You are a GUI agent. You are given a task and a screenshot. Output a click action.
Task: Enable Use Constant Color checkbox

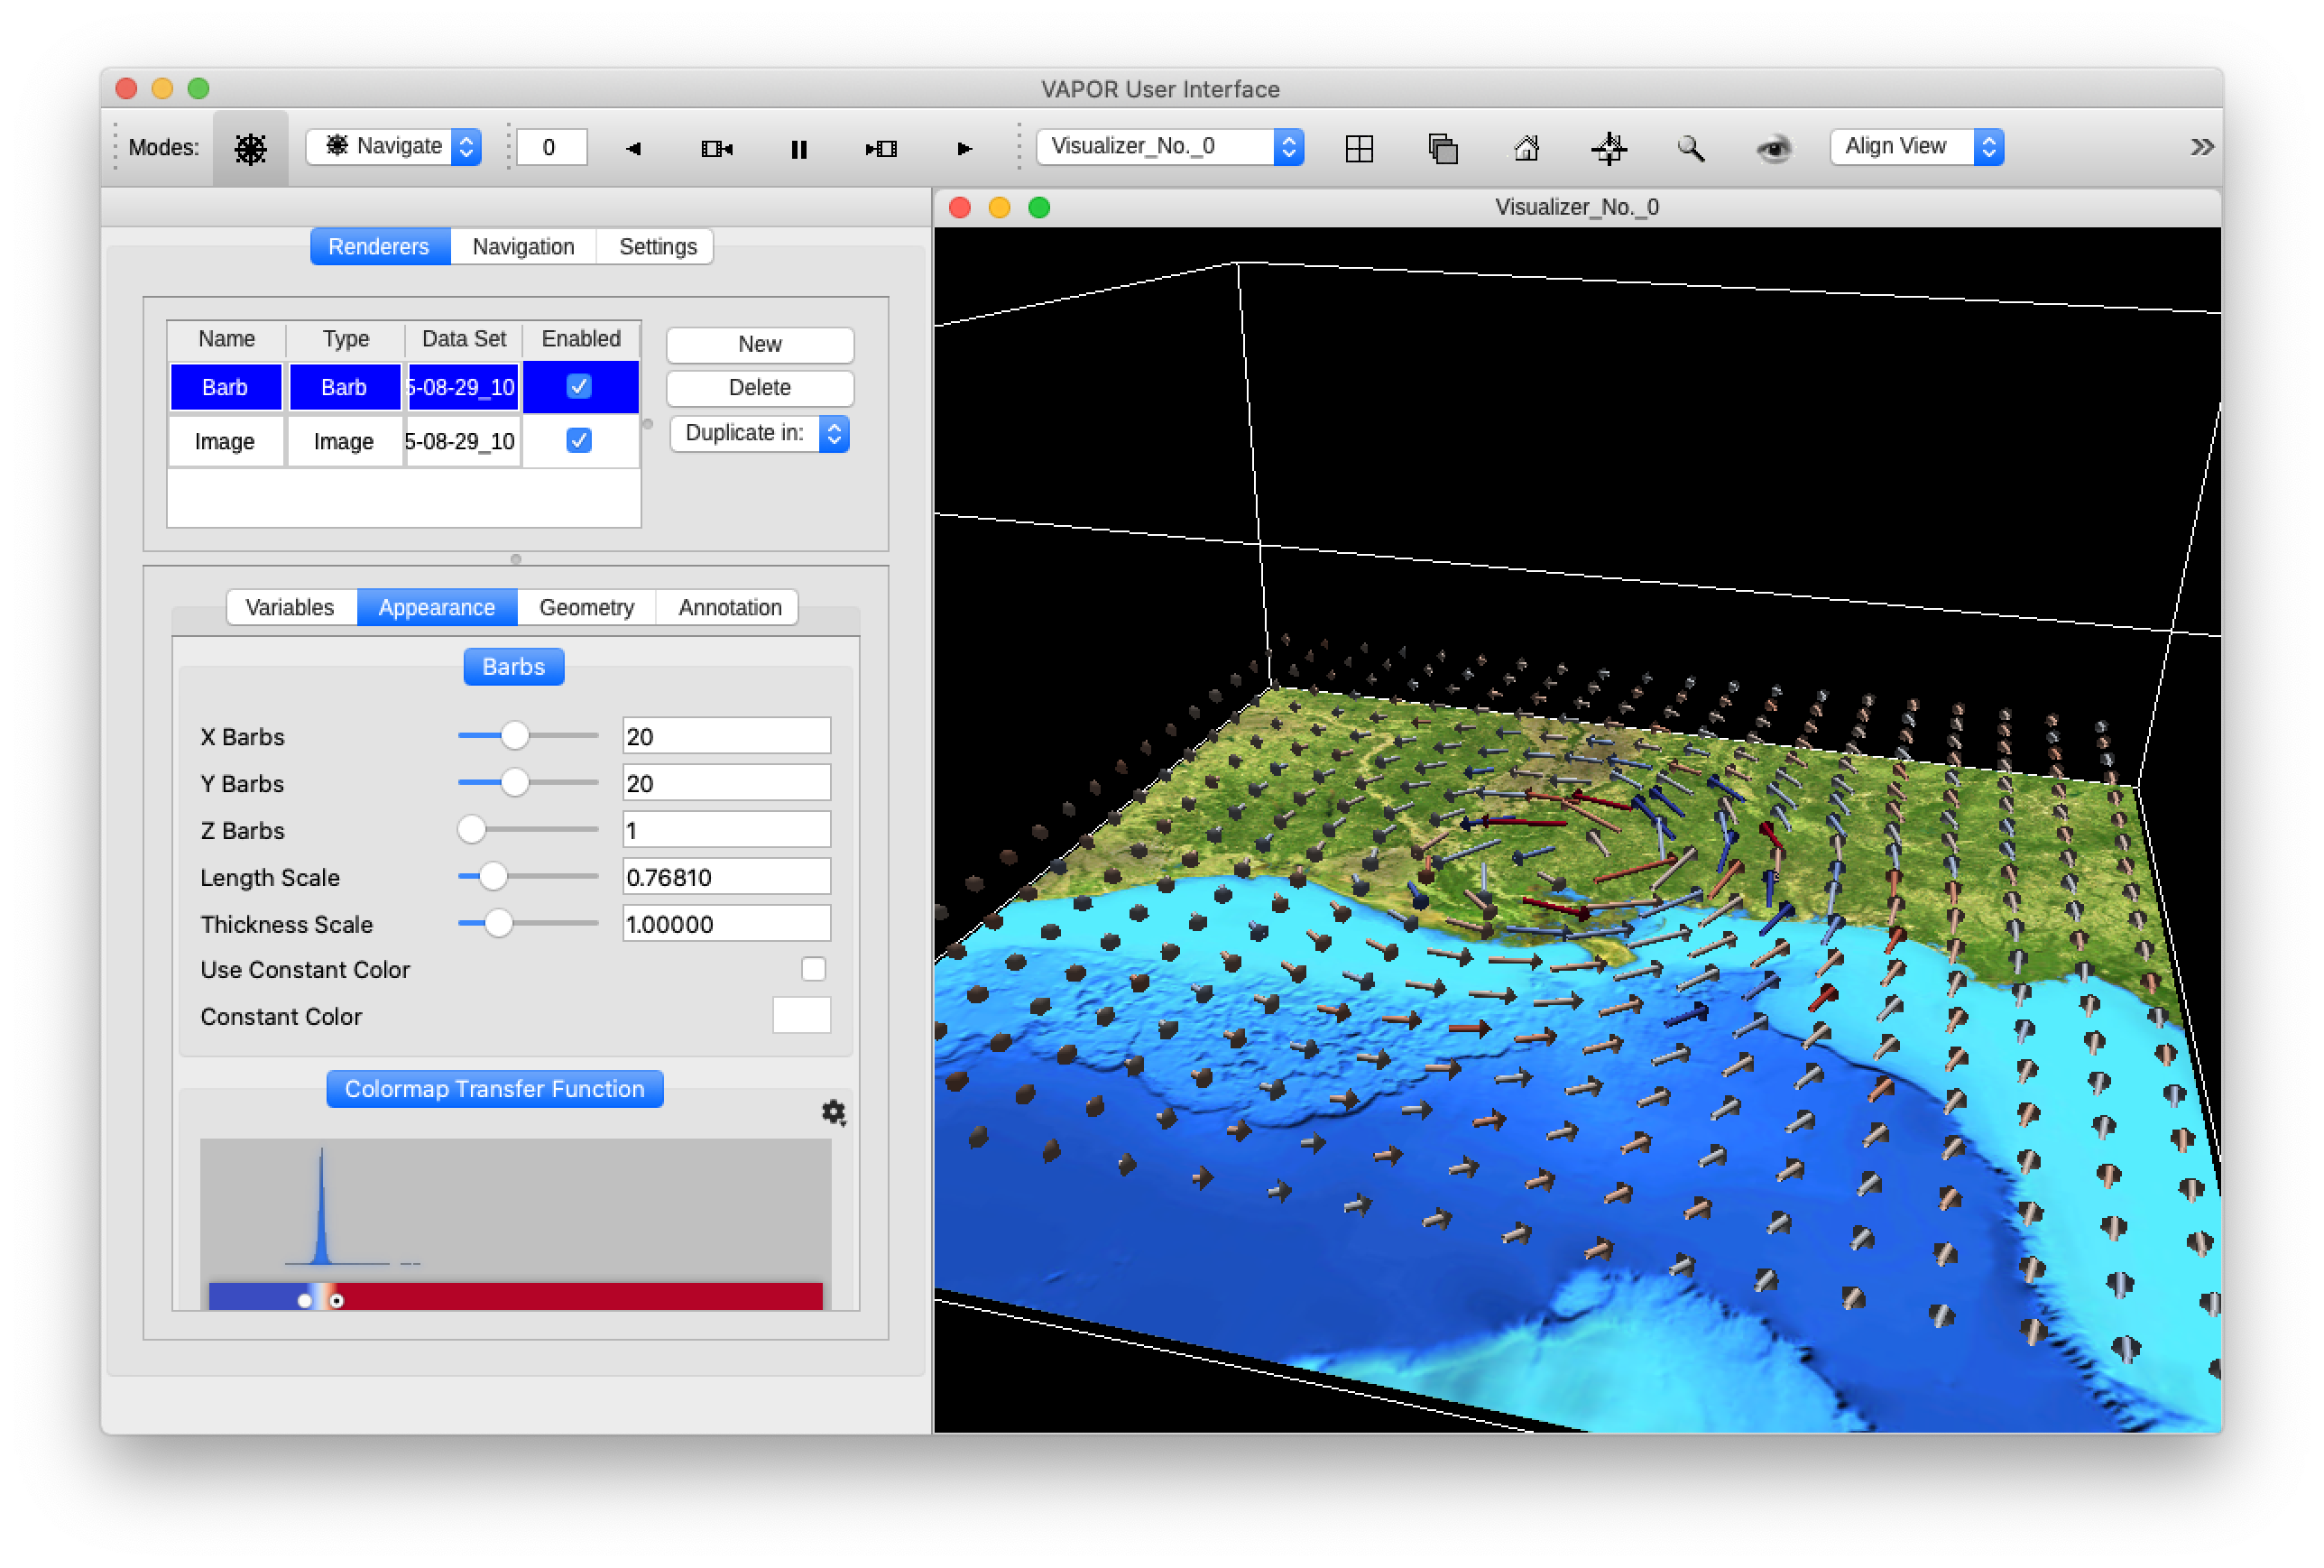pyautogui.click(x=813, y=969)
